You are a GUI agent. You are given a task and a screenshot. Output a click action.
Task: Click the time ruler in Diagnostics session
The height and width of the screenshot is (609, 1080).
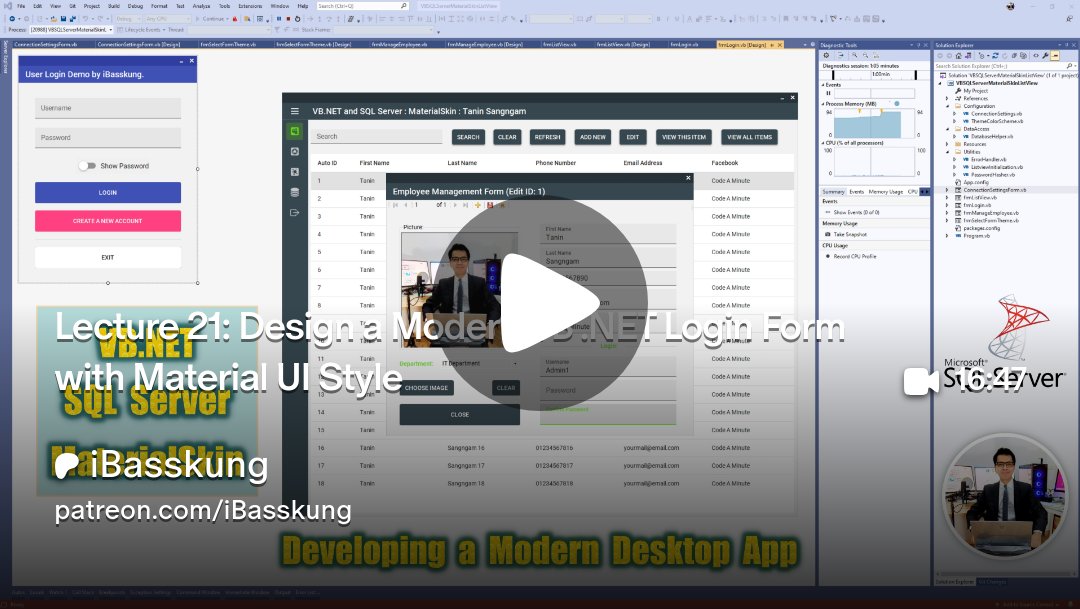874,74
